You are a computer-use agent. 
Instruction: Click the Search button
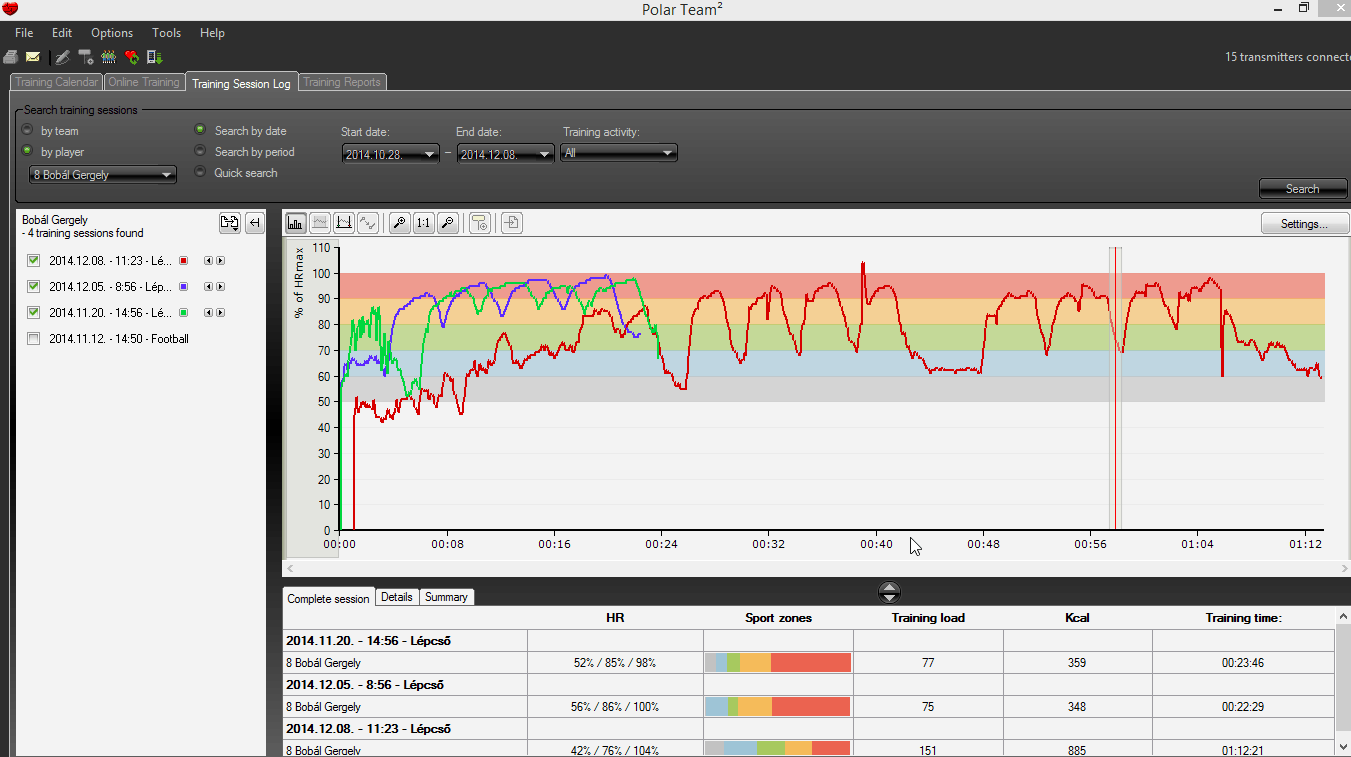1302,189
